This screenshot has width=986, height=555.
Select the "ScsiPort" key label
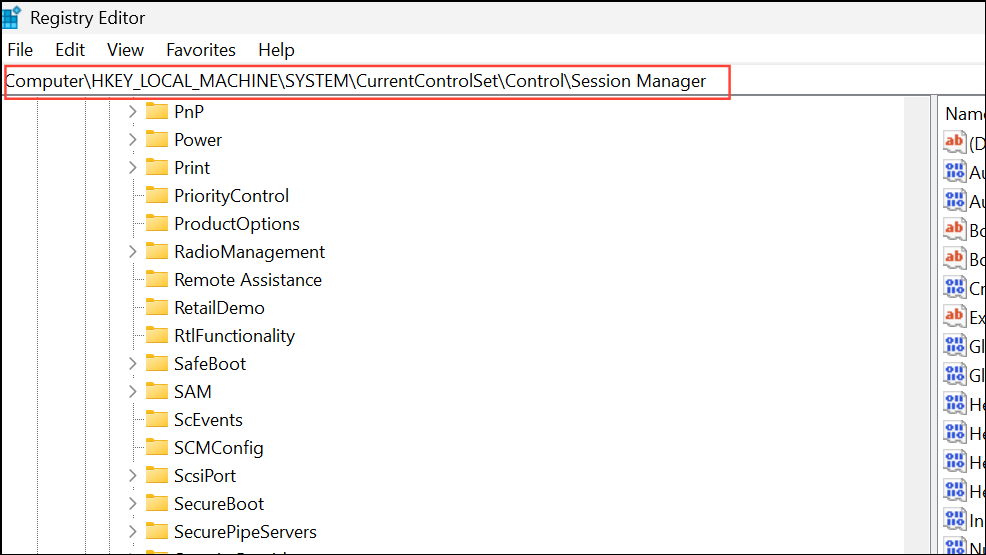click(x=205, y=476)
